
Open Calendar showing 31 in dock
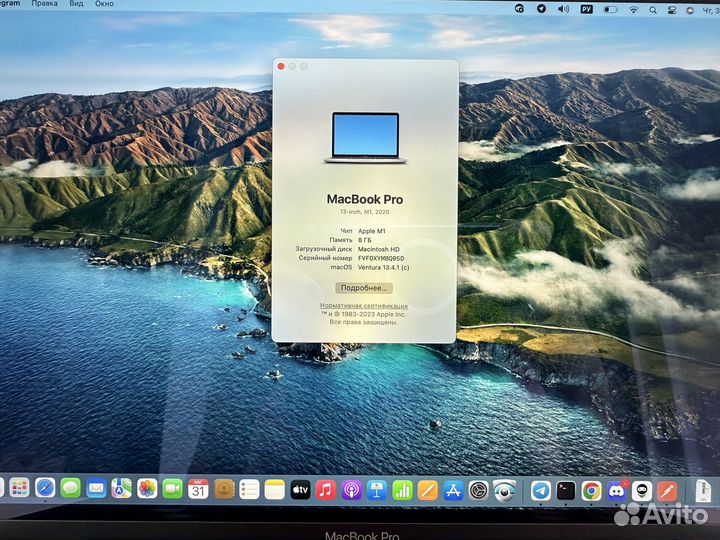(198, 489)
